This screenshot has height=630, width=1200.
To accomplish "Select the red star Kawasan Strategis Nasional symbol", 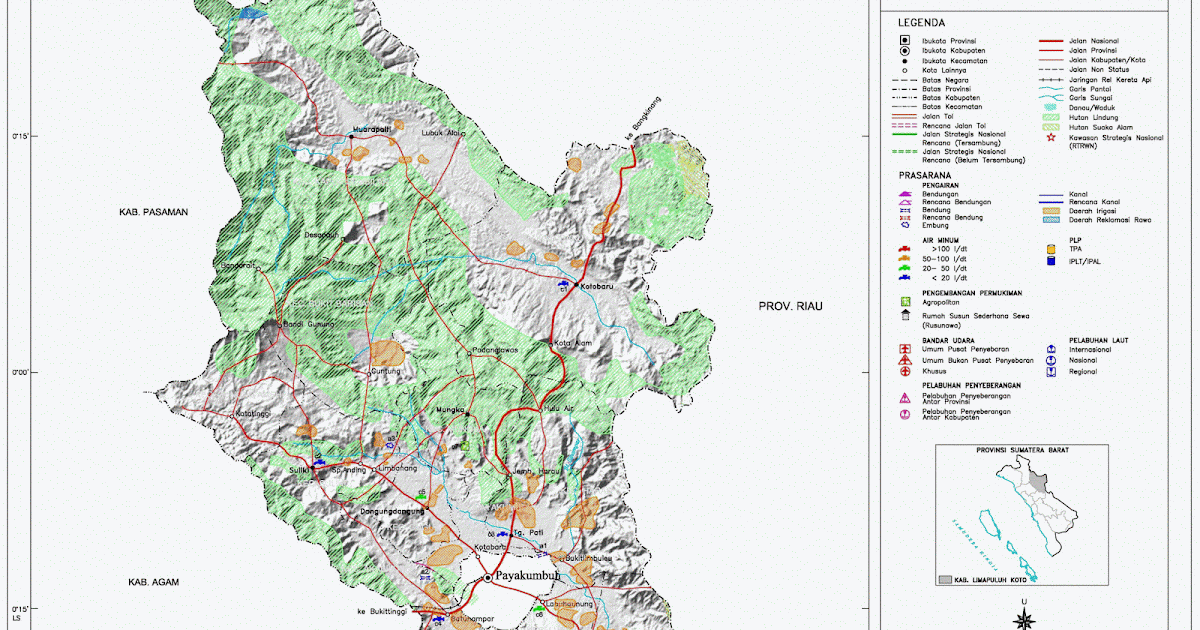I will 1051,137.
